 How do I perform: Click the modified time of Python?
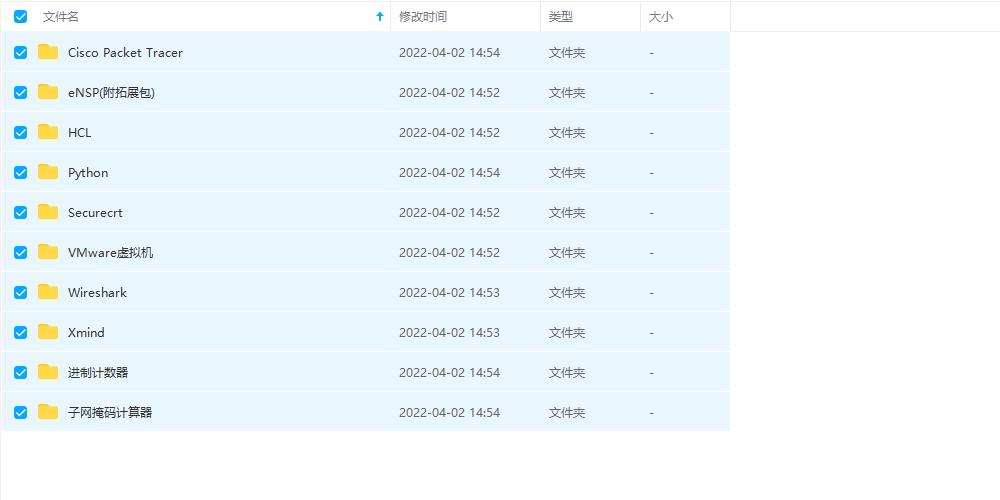coord(450,173)
